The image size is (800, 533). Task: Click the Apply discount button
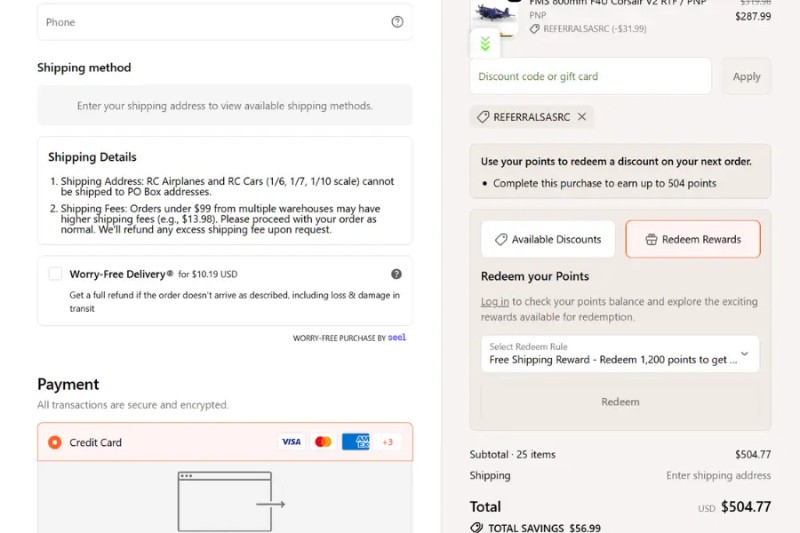pos(746,76)
